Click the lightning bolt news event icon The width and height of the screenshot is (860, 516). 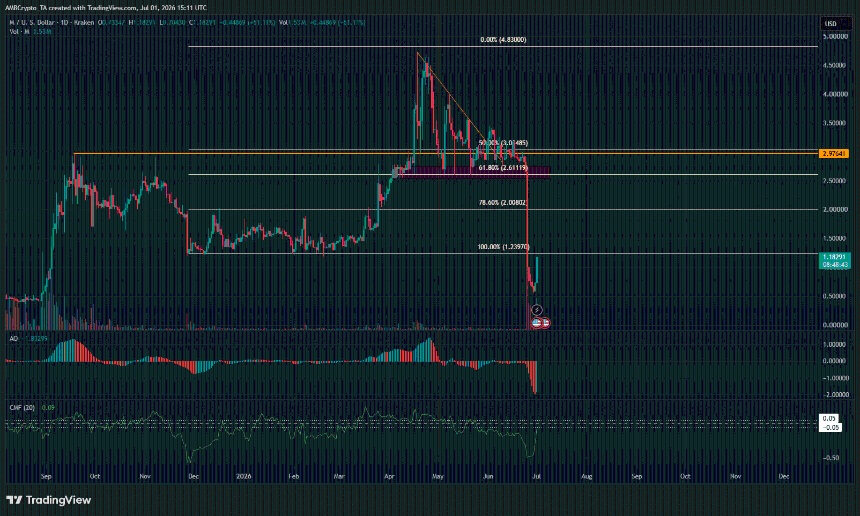(536, 310)
